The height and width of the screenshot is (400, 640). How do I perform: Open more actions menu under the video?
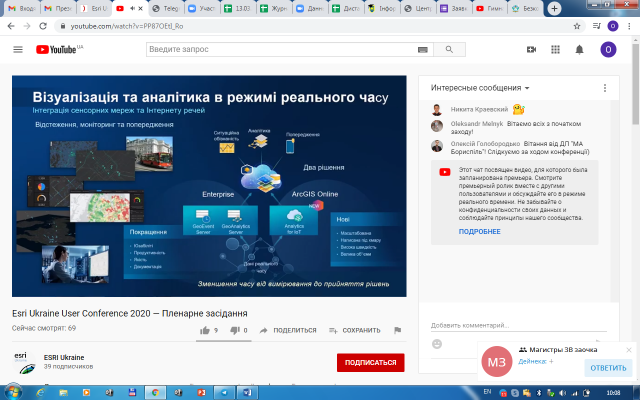(397, 330)
